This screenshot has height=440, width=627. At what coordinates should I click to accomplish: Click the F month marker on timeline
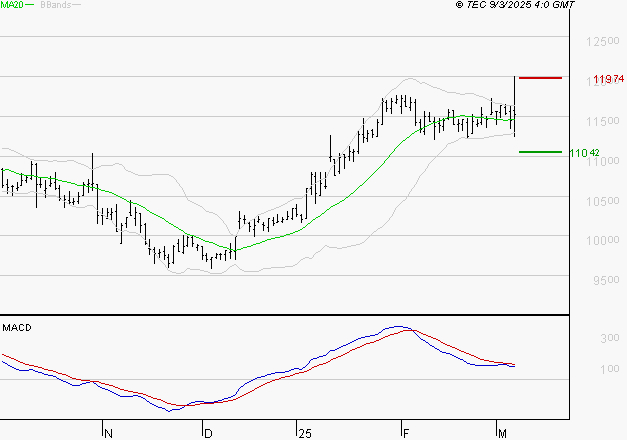[x=406, y=434]
